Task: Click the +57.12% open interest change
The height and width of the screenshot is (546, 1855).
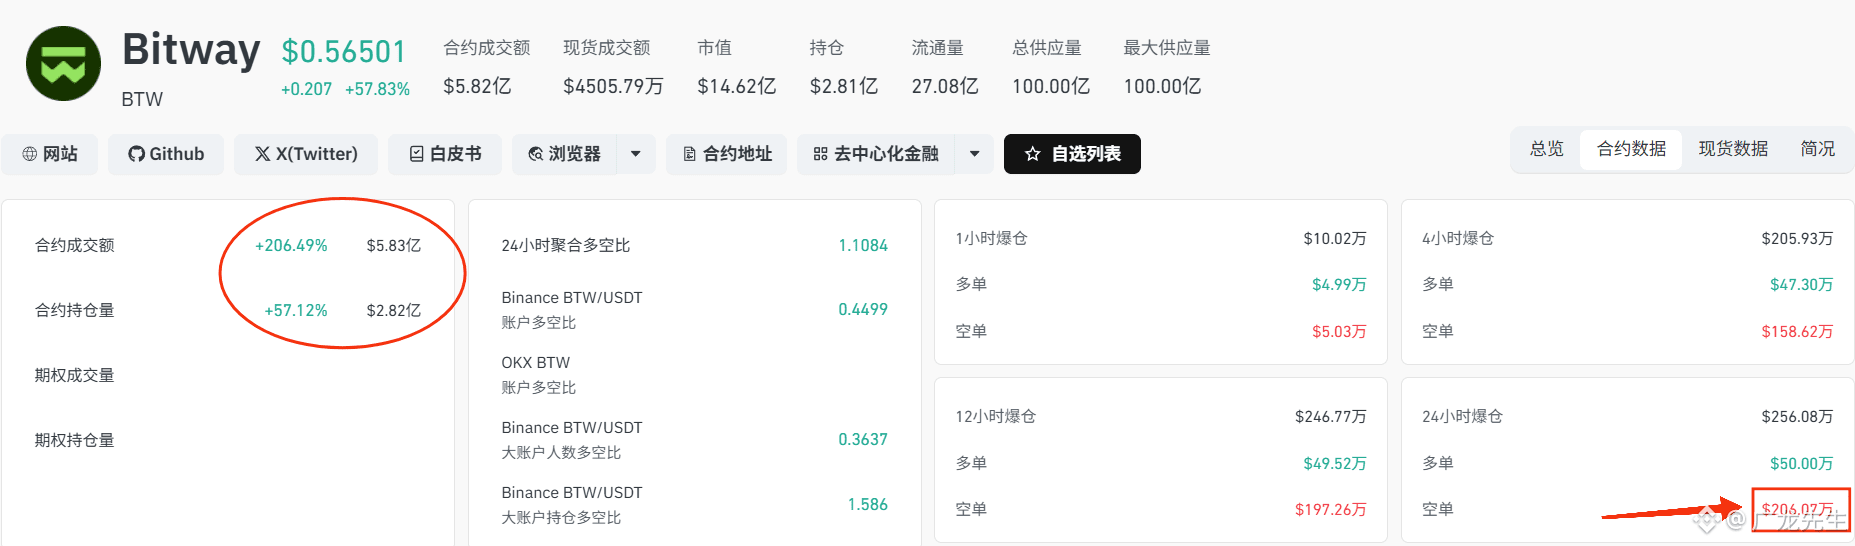Action: point(296,311)
